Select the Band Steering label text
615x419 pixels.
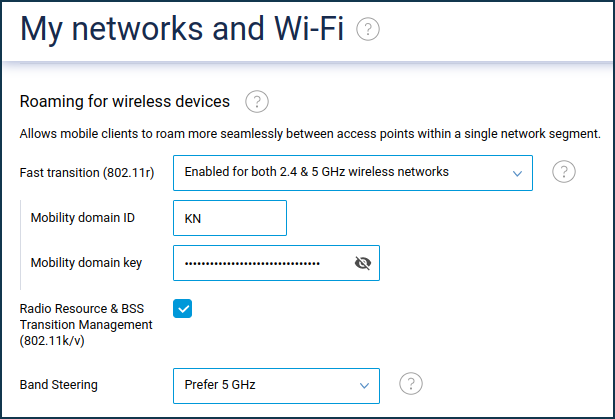[x=58, y=385]
